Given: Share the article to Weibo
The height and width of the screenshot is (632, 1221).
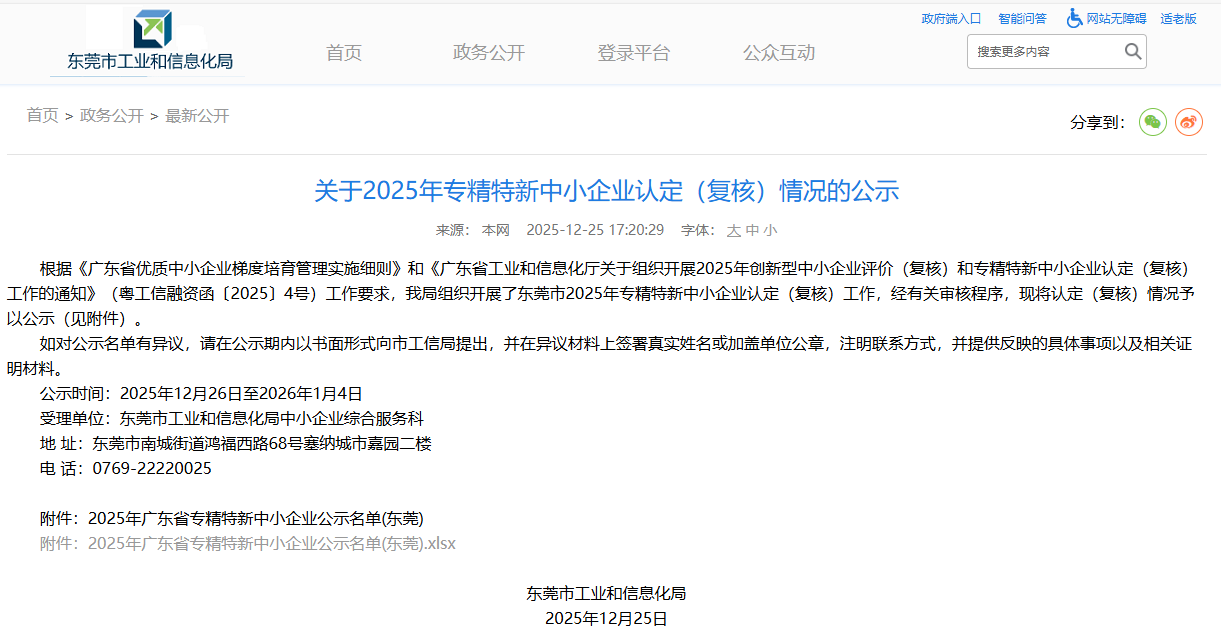Looking at the screenshot, I should pos(1188,121).
